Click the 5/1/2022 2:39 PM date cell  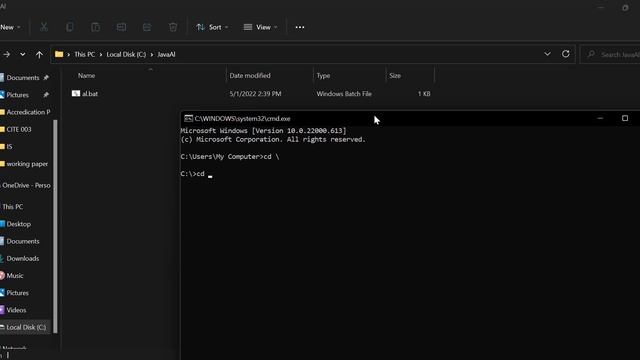255,93
